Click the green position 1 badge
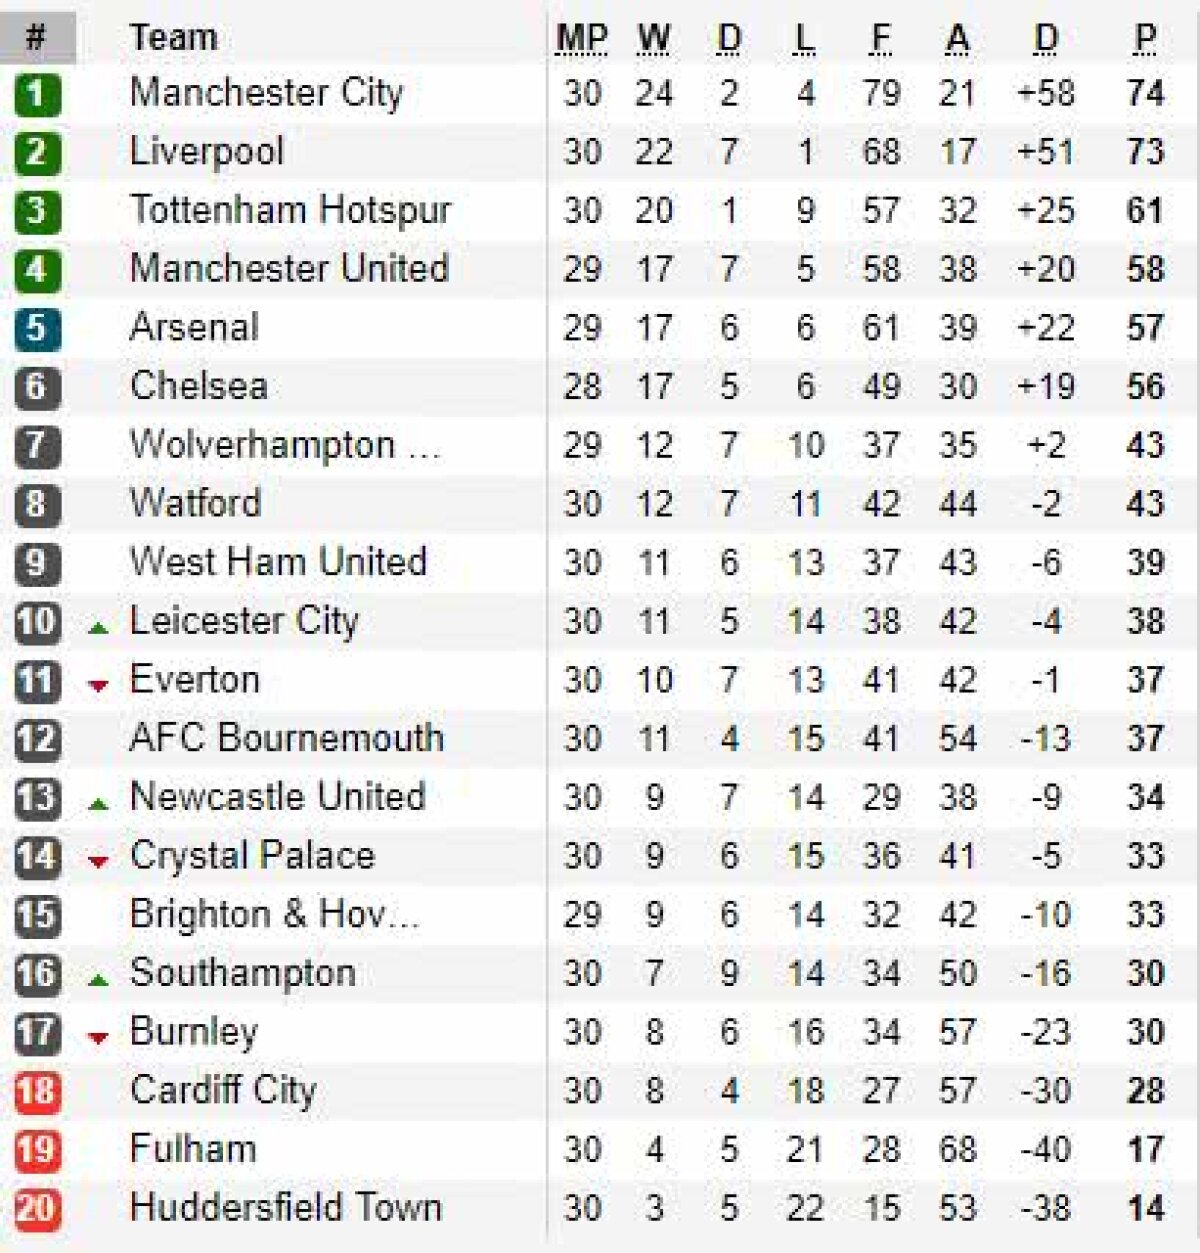 [37, 94]
